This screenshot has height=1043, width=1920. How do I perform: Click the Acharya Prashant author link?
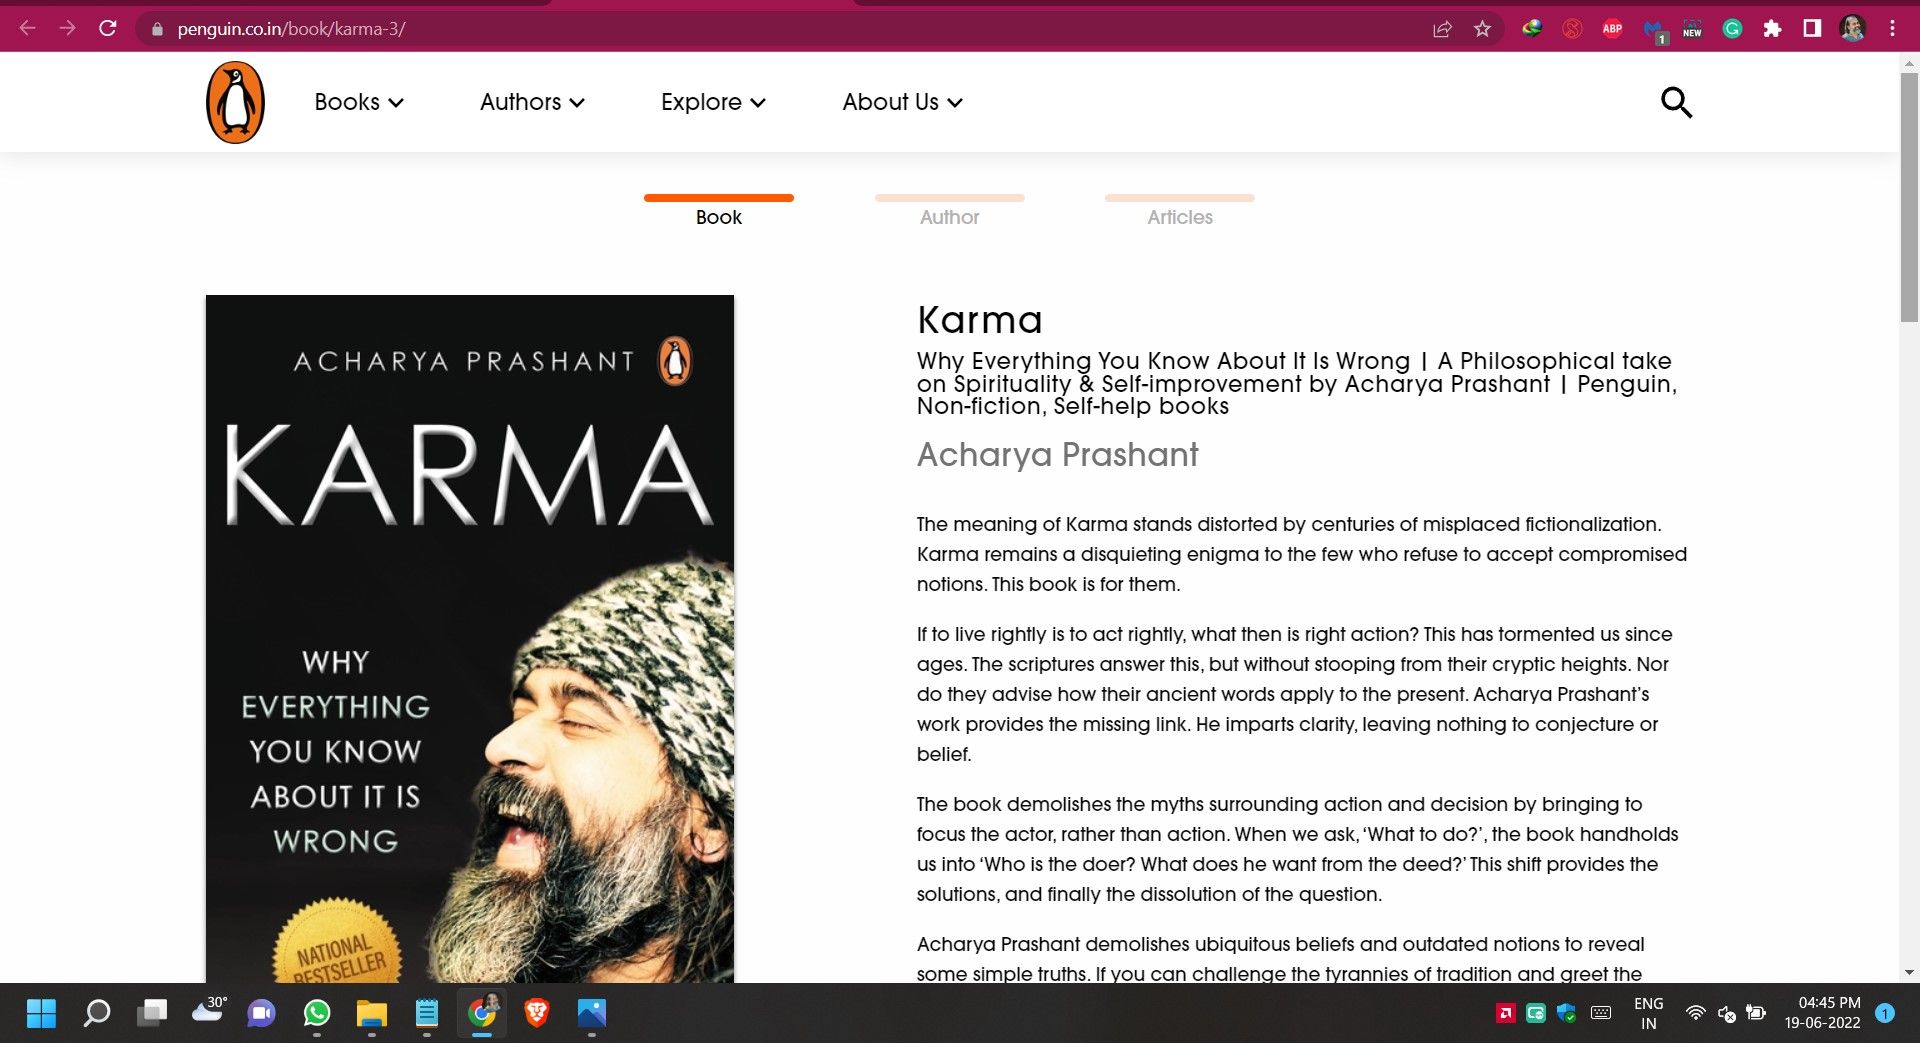1057,455
